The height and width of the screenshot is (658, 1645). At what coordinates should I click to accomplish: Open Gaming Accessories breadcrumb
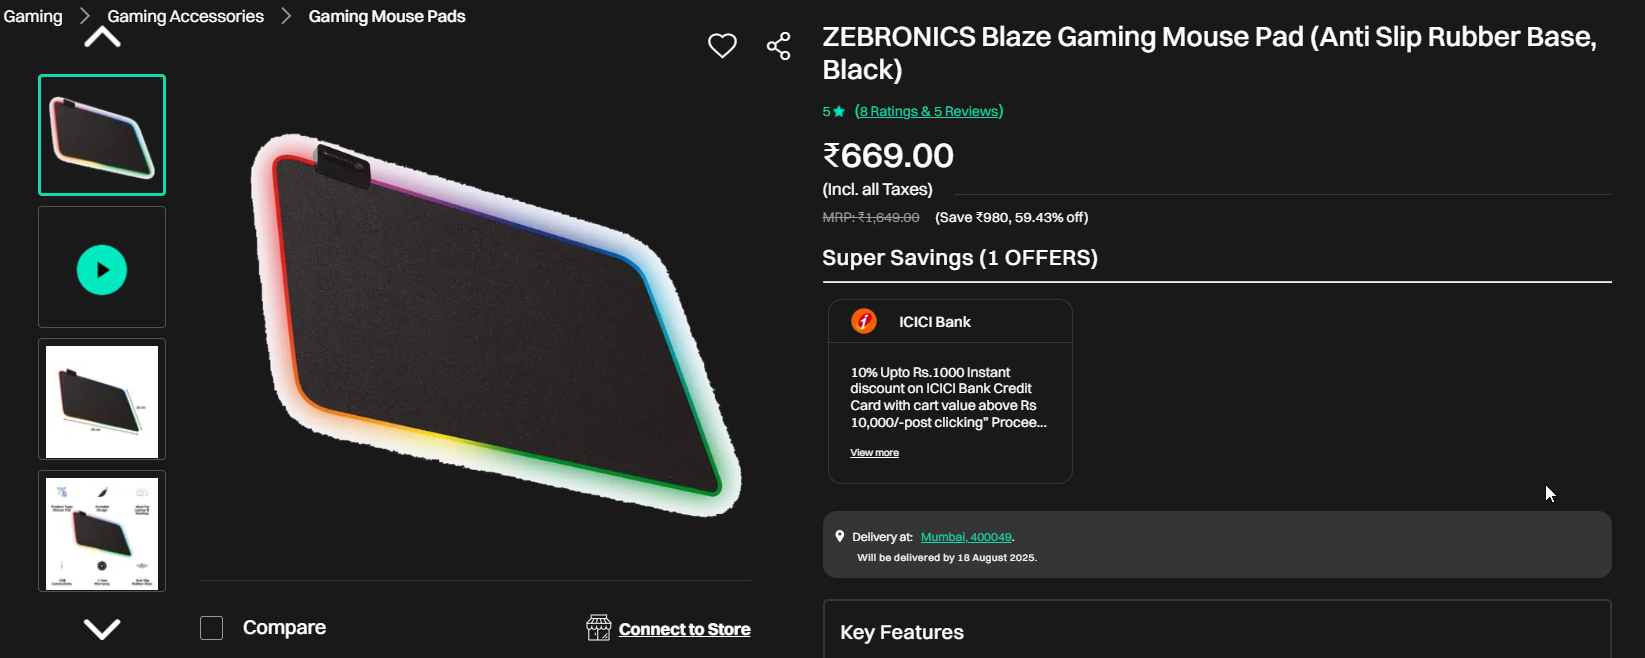[x=186, y=16]
